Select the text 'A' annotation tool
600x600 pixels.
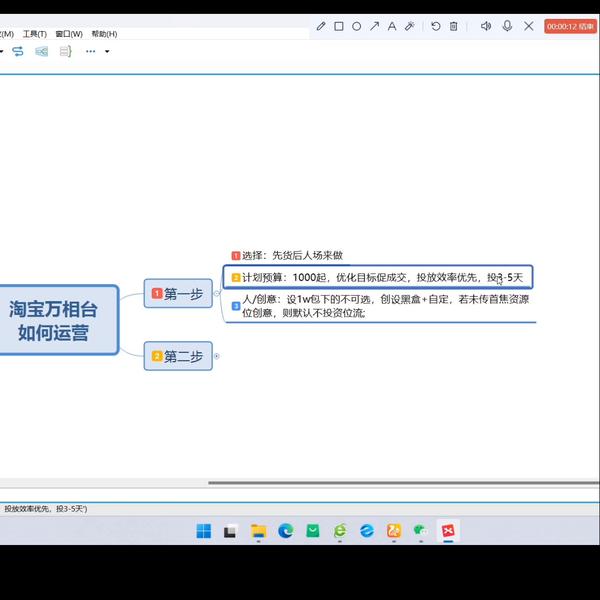tap(392, 26)
